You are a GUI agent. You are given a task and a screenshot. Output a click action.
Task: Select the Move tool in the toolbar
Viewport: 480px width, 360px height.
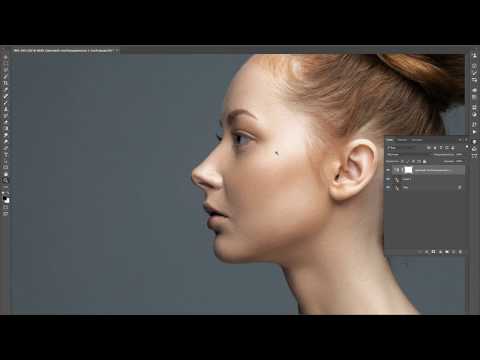coord(6,58)
